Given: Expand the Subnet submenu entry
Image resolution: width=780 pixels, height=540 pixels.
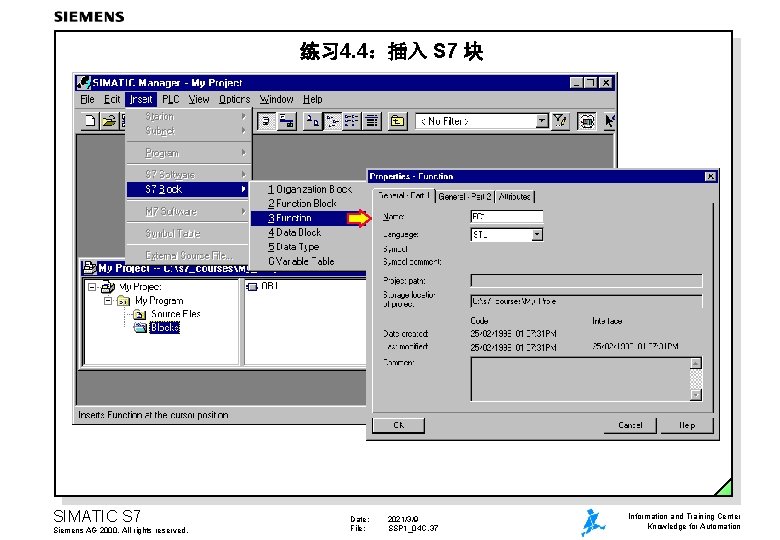Looking at the screenshot, I should pos(189,131).
